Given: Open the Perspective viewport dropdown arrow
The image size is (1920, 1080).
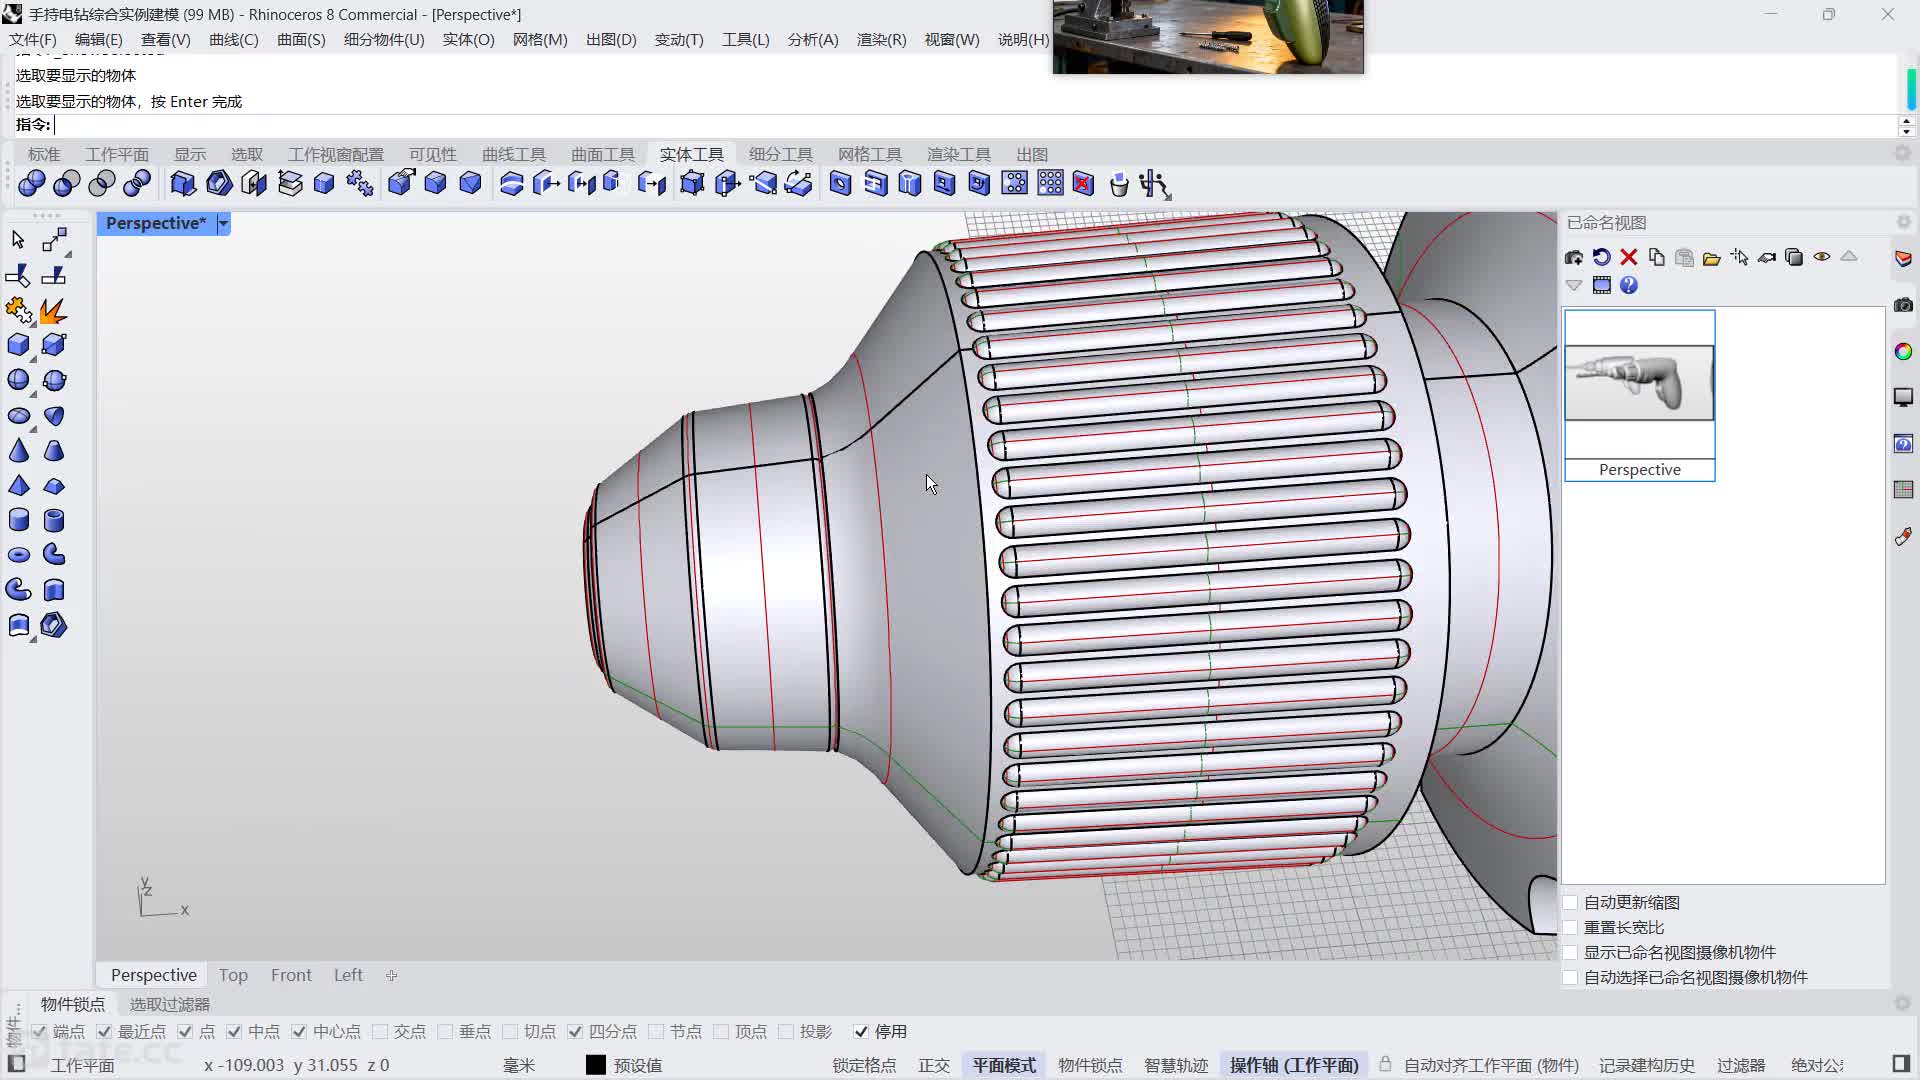Looking at the screenshot, I should coord(223,224).
